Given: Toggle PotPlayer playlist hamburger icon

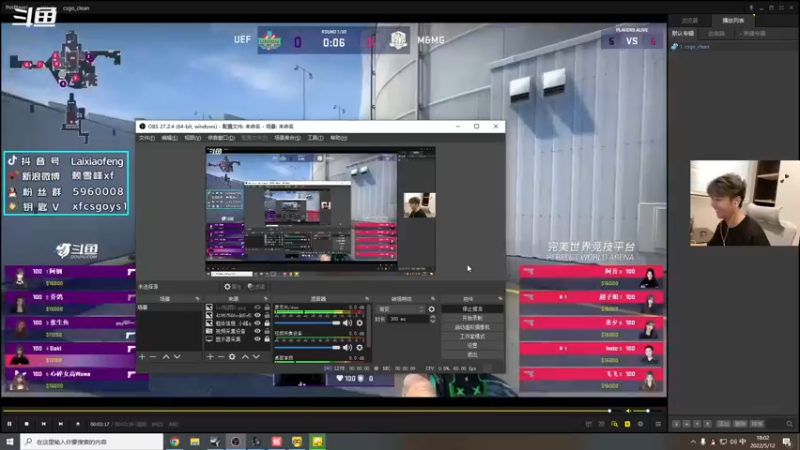Looking at the screenshot, I should click(658, 424).
